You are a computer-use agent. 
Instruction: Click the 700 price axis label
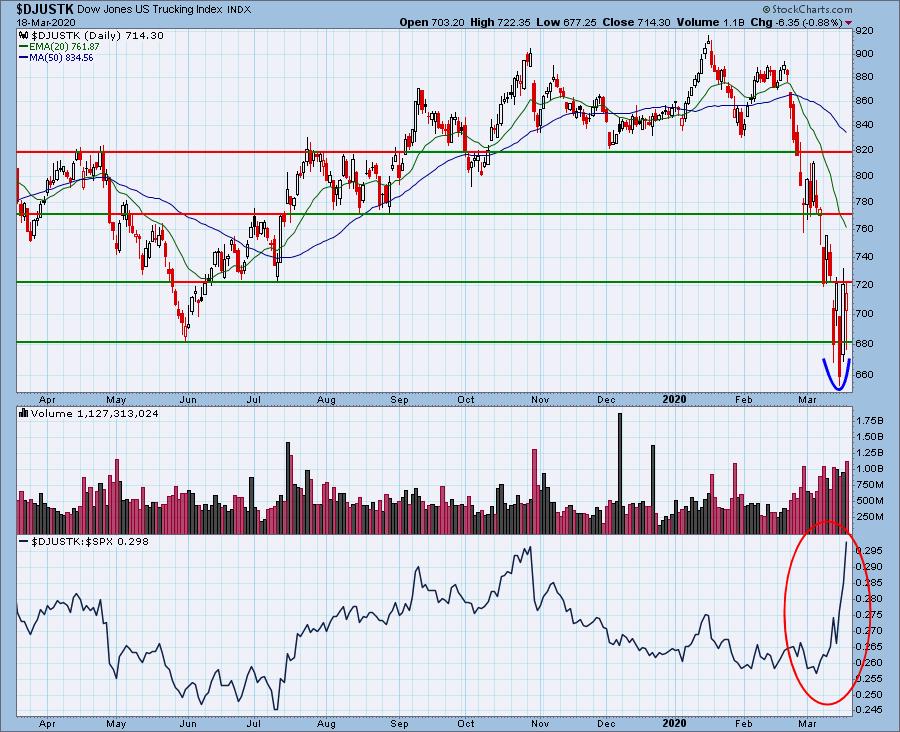864,313
